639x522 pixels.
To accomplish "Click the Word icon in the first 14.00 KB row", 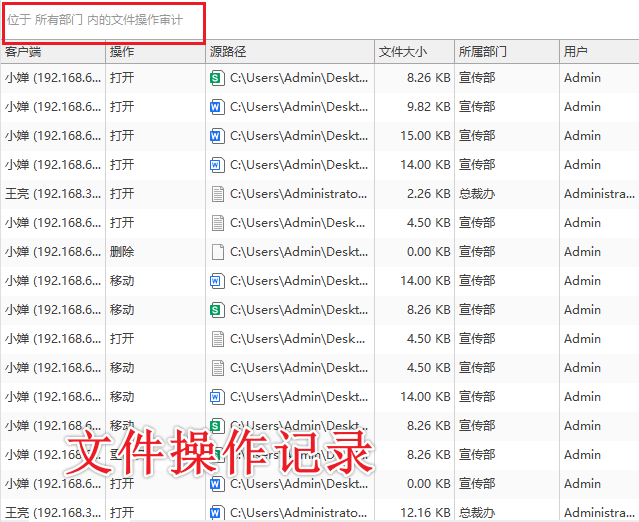I will tap(217, 164).
